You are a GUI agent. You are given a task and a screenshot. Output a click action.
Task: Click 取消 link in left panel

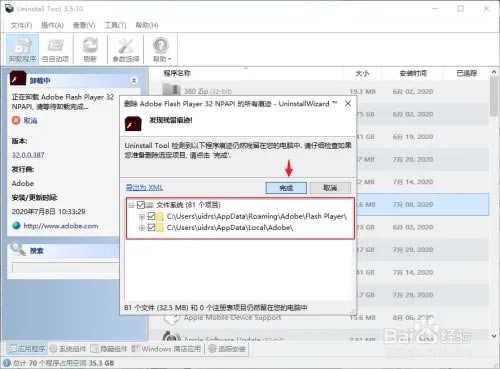click(x=30, y=120)
